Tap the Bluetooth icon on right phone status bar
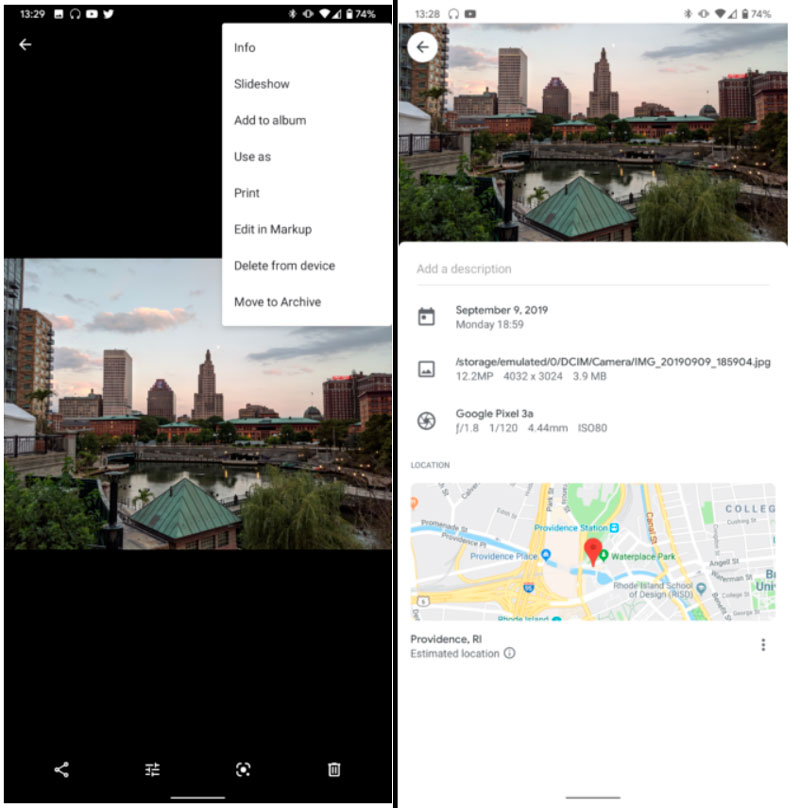 pyautogui.click(x=688, y=14)
